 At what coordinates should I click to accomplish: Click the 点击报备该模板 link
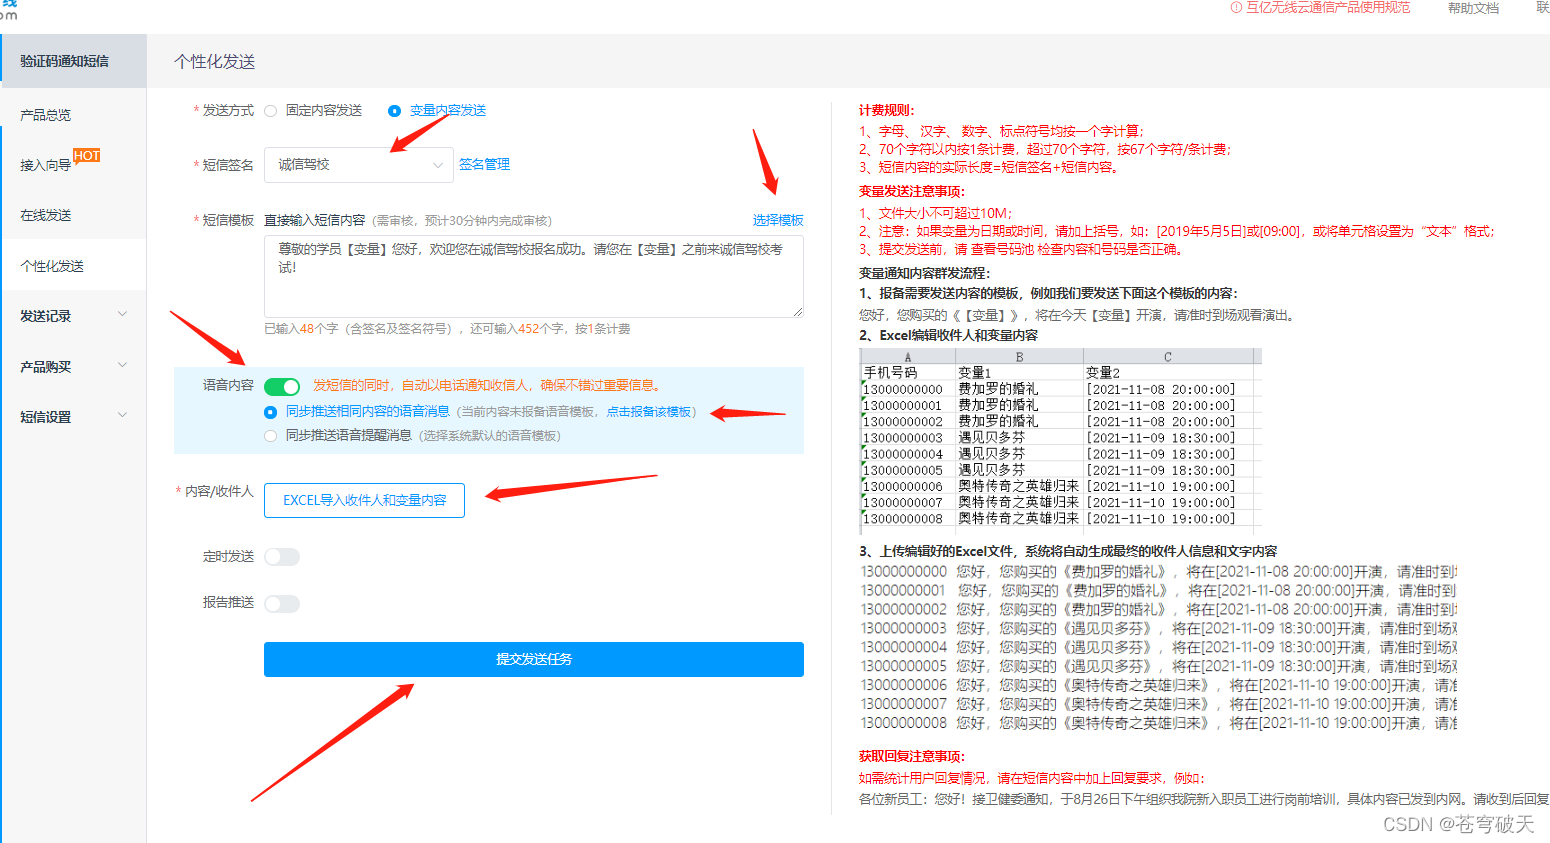tap(649, 412)
